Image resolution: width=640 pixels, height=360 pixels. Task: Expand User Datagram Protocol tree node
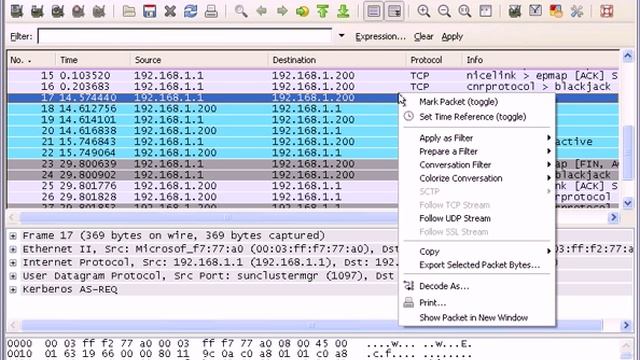(x=13, y=276)
